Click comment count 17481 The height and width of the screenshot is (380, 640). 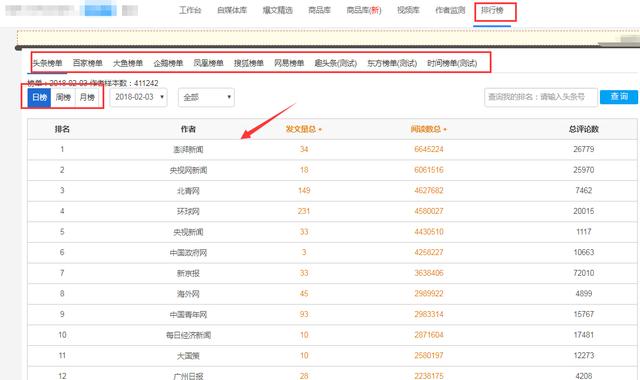point(584,335)
